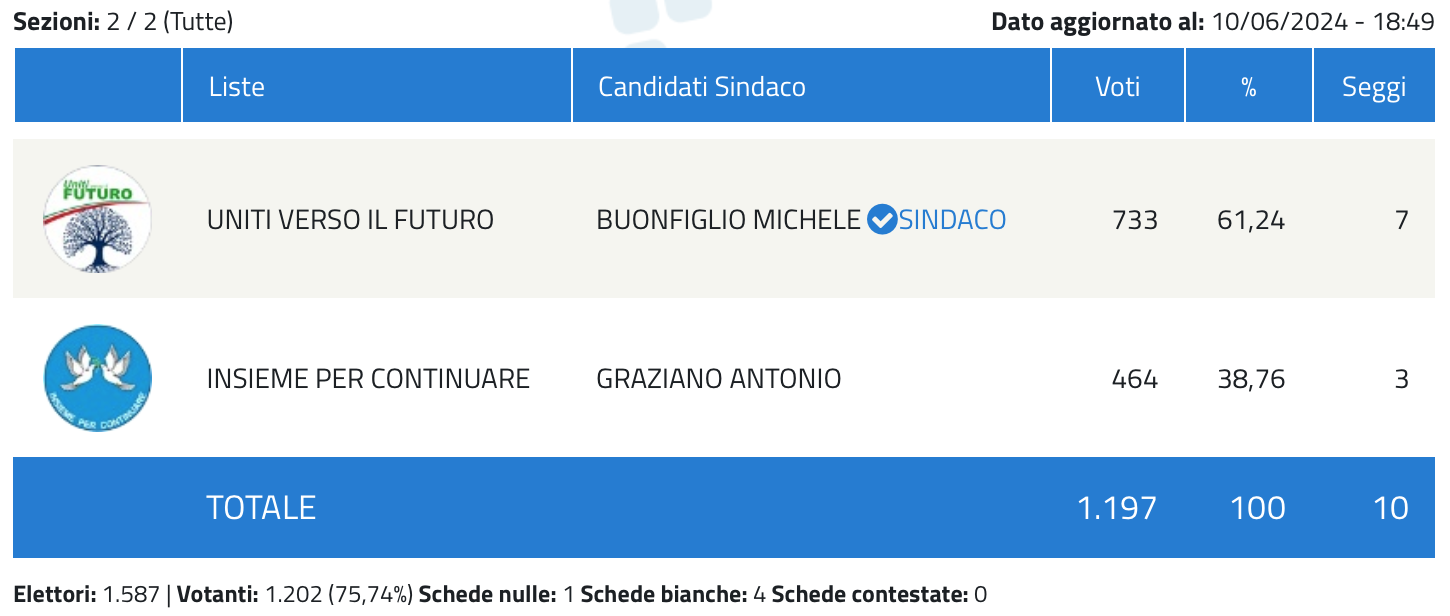Click the Votanti 1.202 turnout figure
The image size is (1450, 616).
[x=291, y=594]
